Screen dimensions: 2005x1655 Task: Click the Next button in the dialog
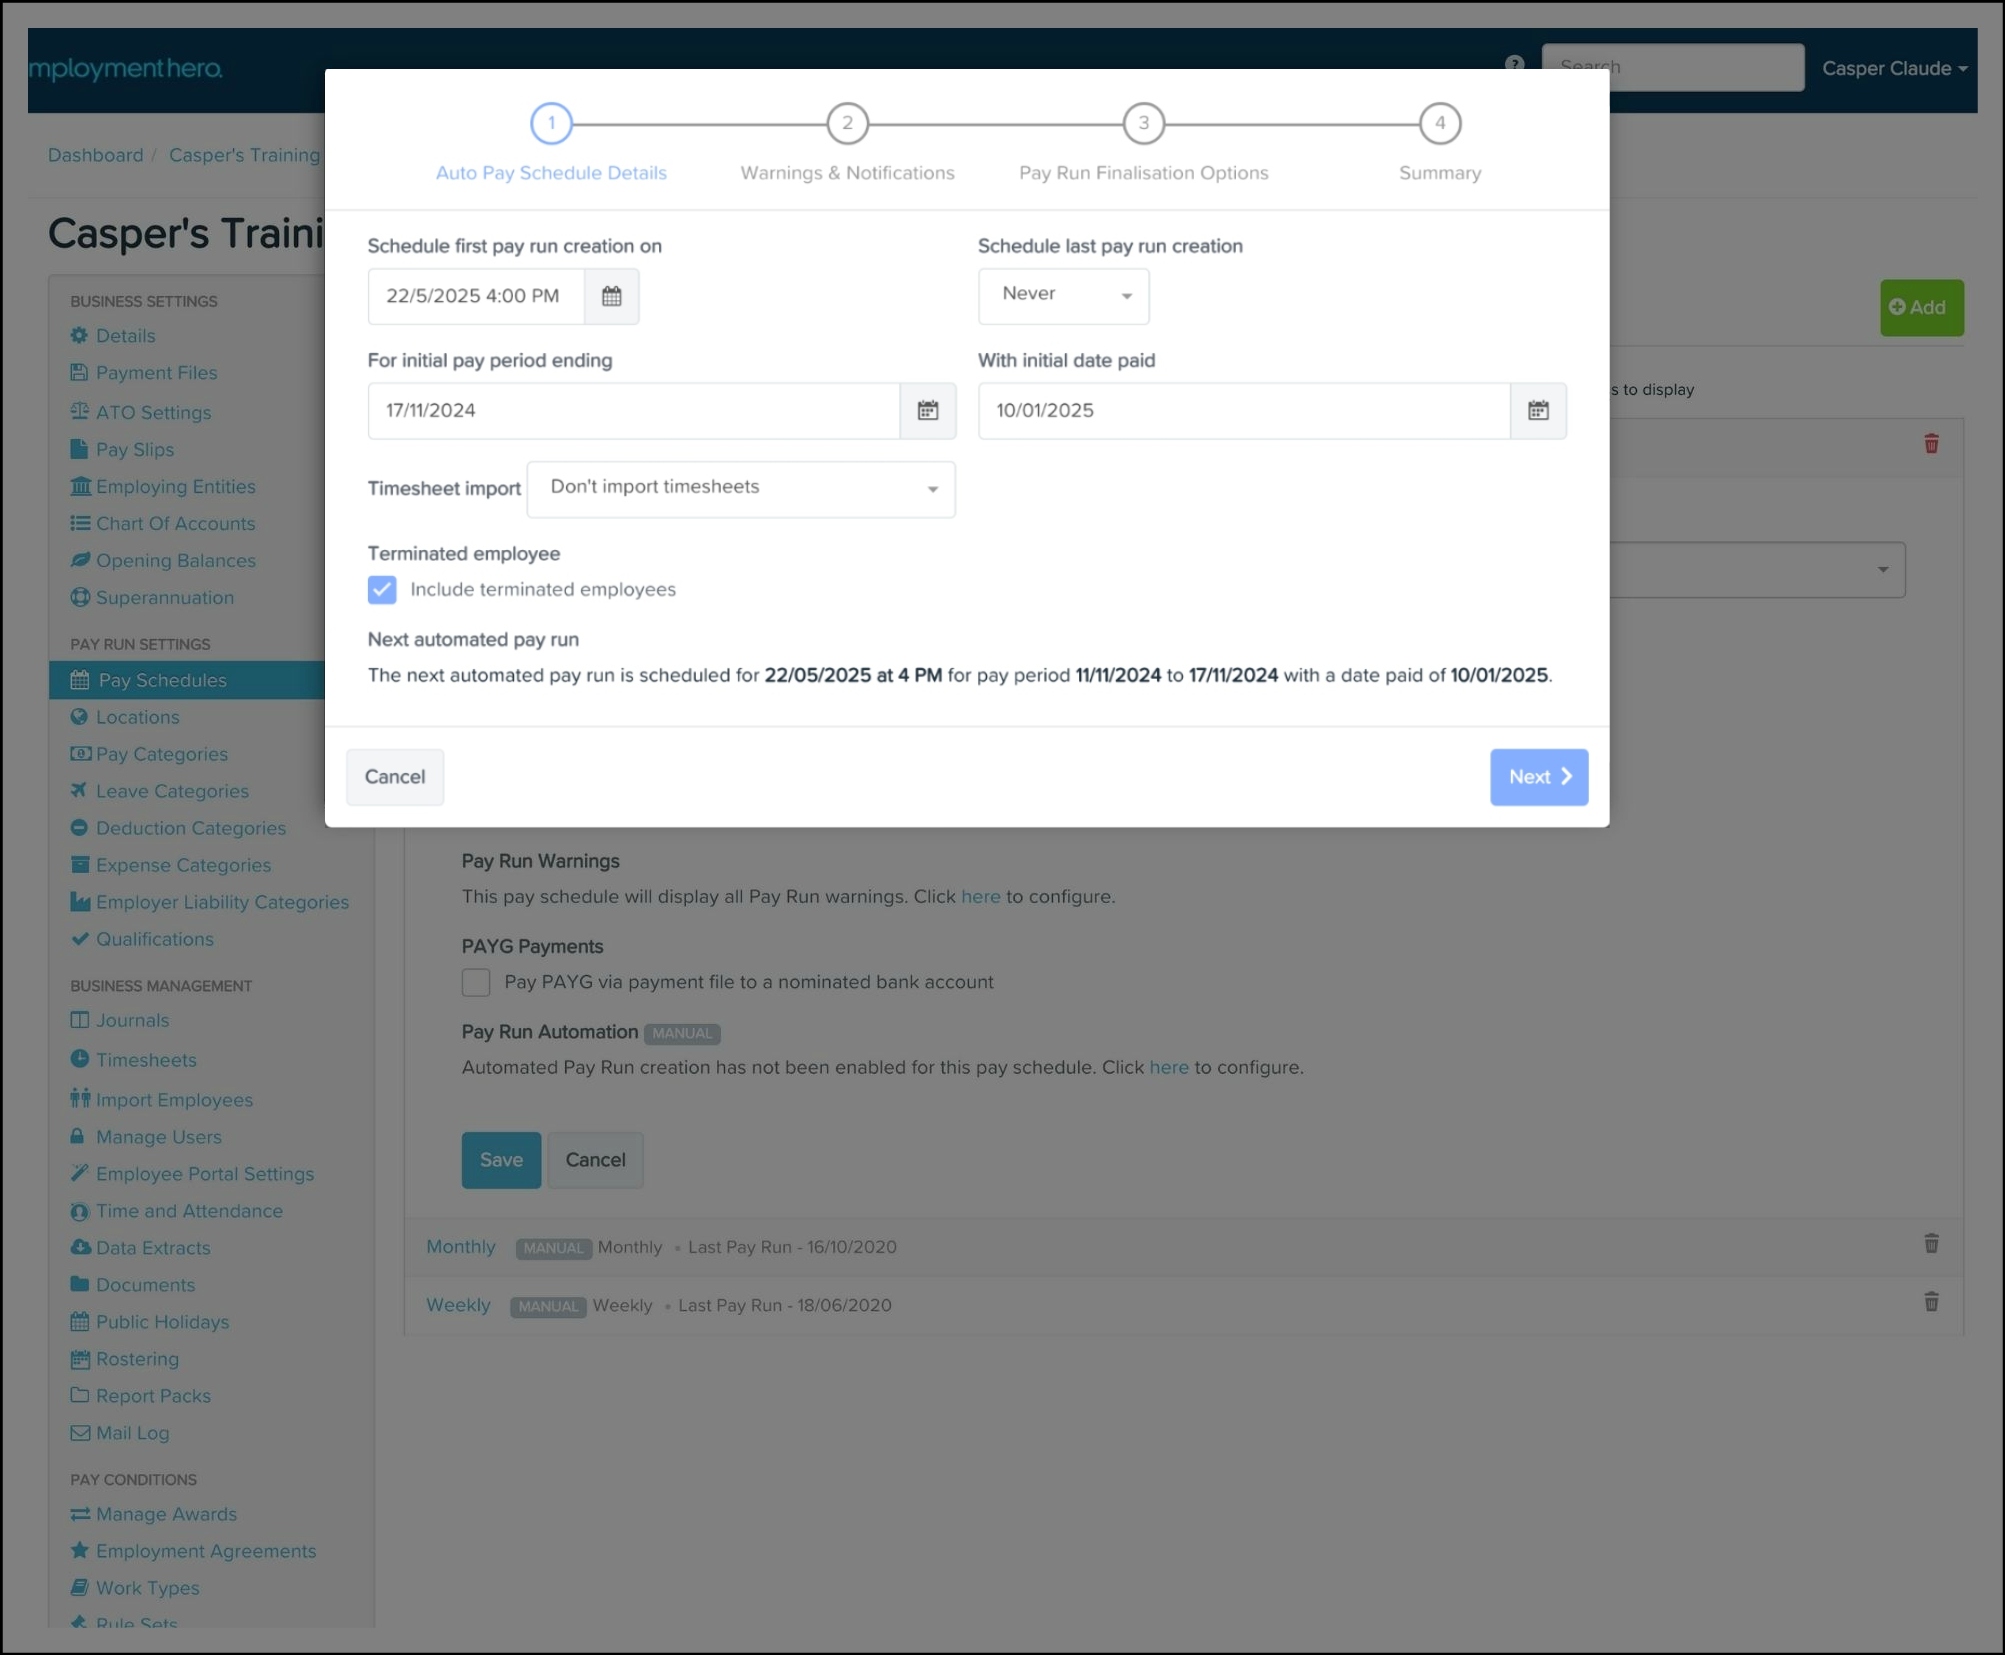pos(1537,777)
